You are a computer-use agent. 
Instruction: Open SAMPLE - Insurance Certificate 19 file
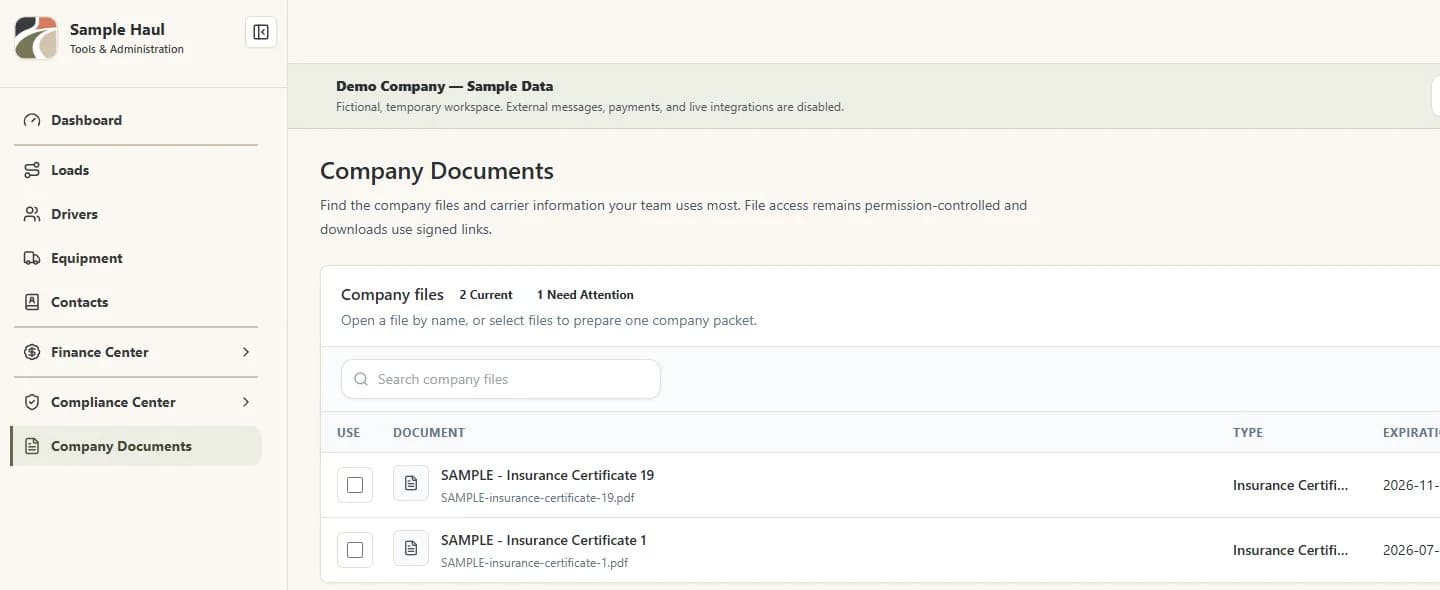547,475
